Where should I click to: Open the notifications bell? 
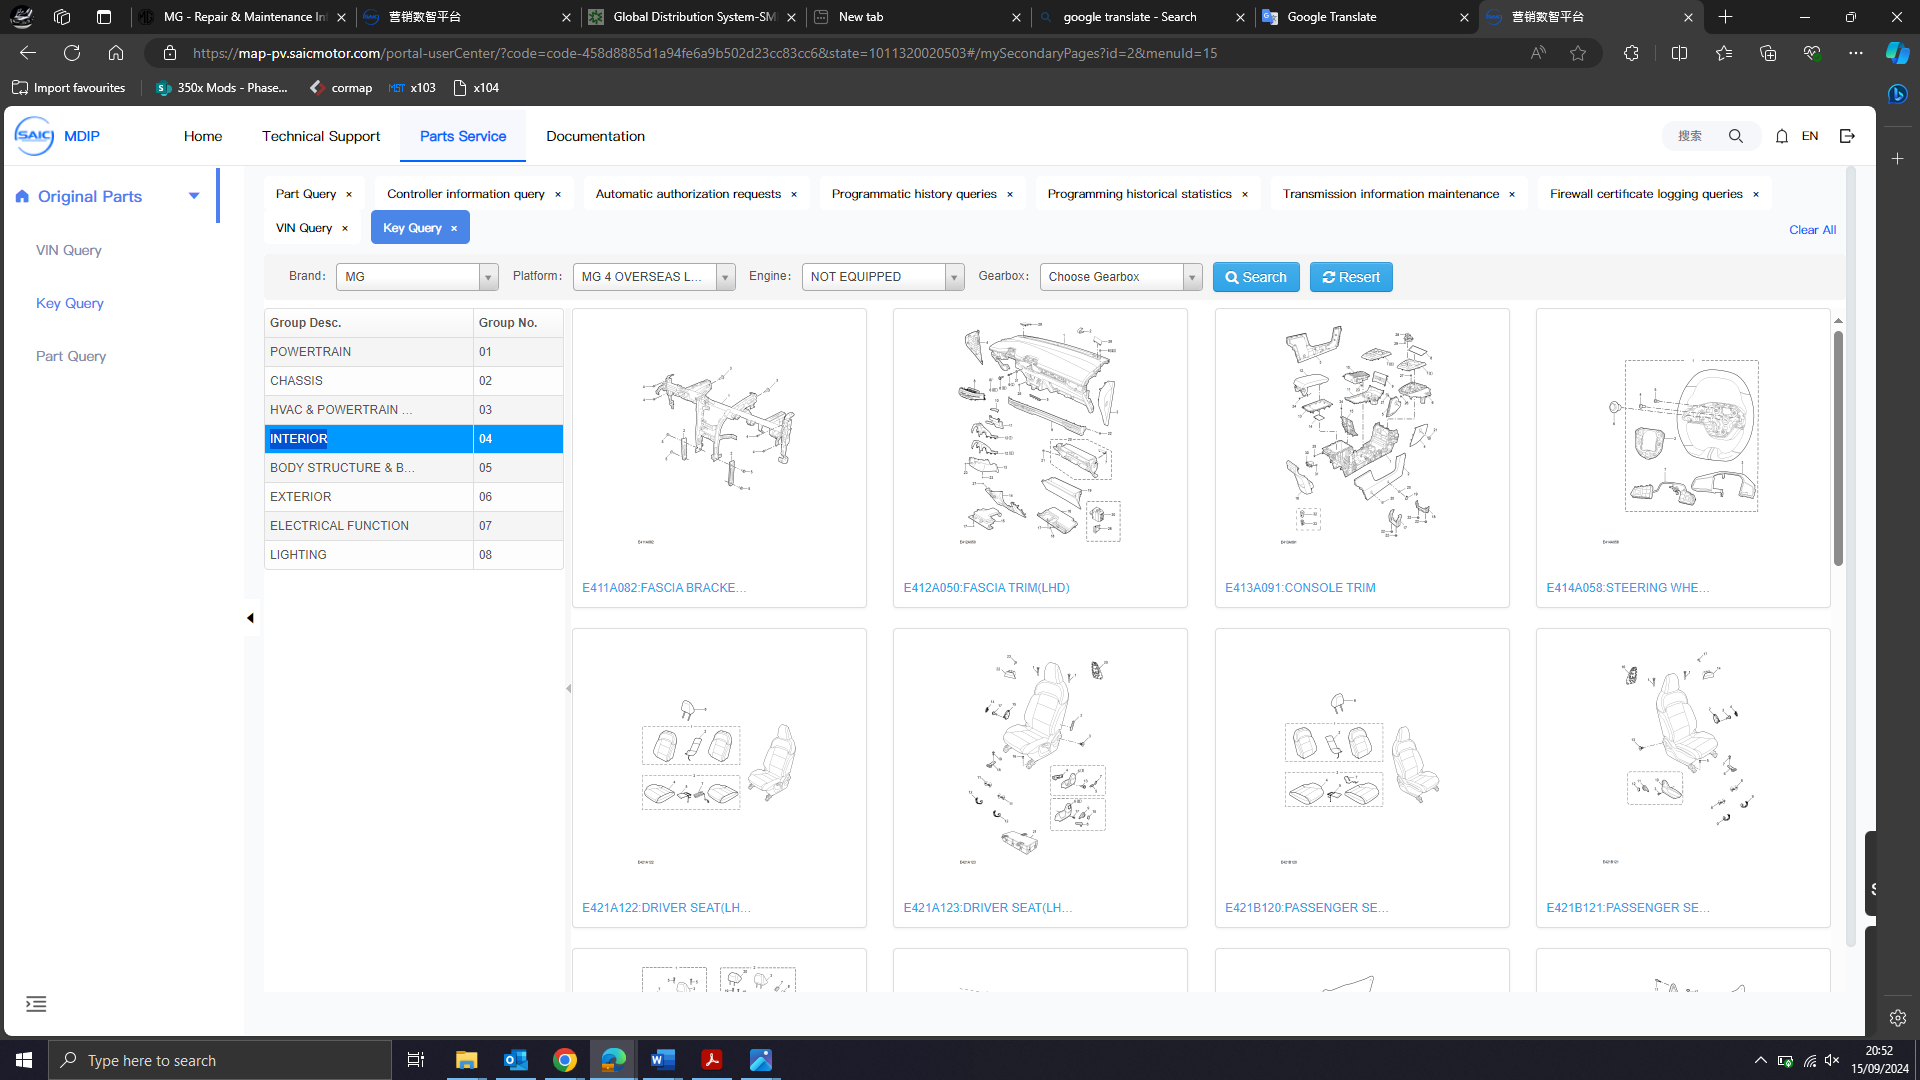pyautogui.click(x=1782, y=136)
